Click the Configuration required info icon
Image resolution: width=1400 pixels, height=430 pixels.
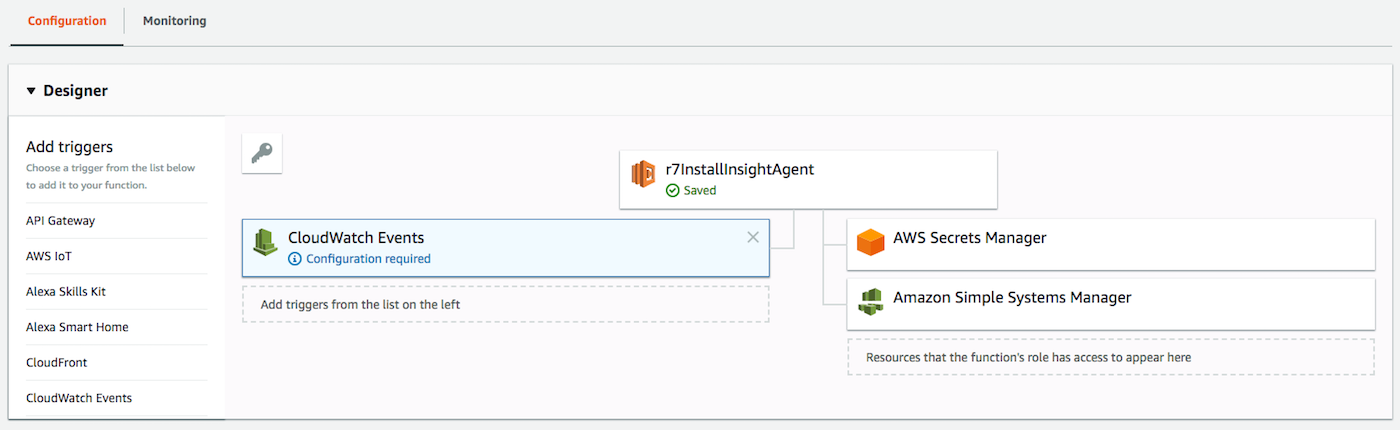(295, 259)
